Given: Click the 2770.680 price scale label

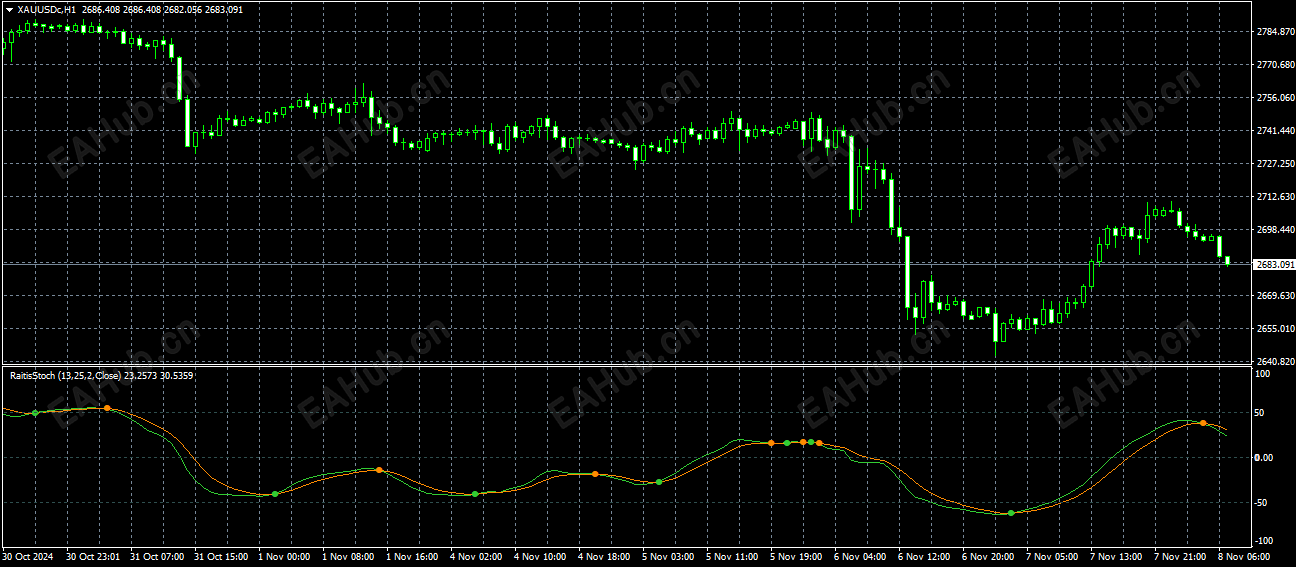Looking at the screenshot, I should point(1274,65).
